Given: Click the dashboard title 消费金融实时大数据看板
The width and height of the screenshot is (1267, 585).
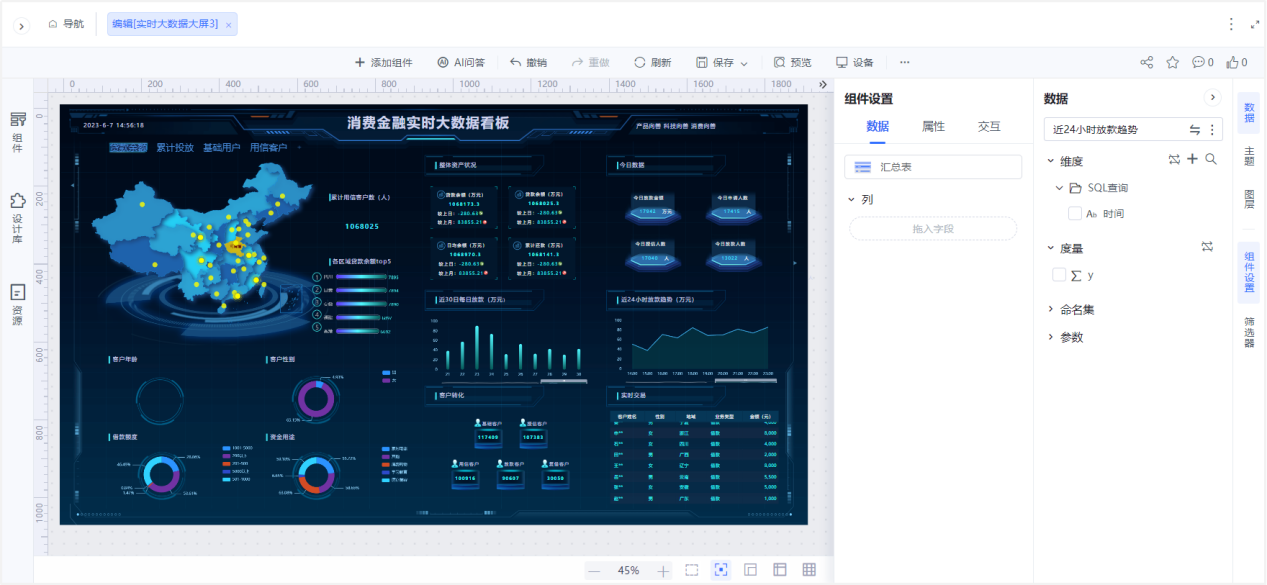Looking at the screenshot, I should click(428, 123).
